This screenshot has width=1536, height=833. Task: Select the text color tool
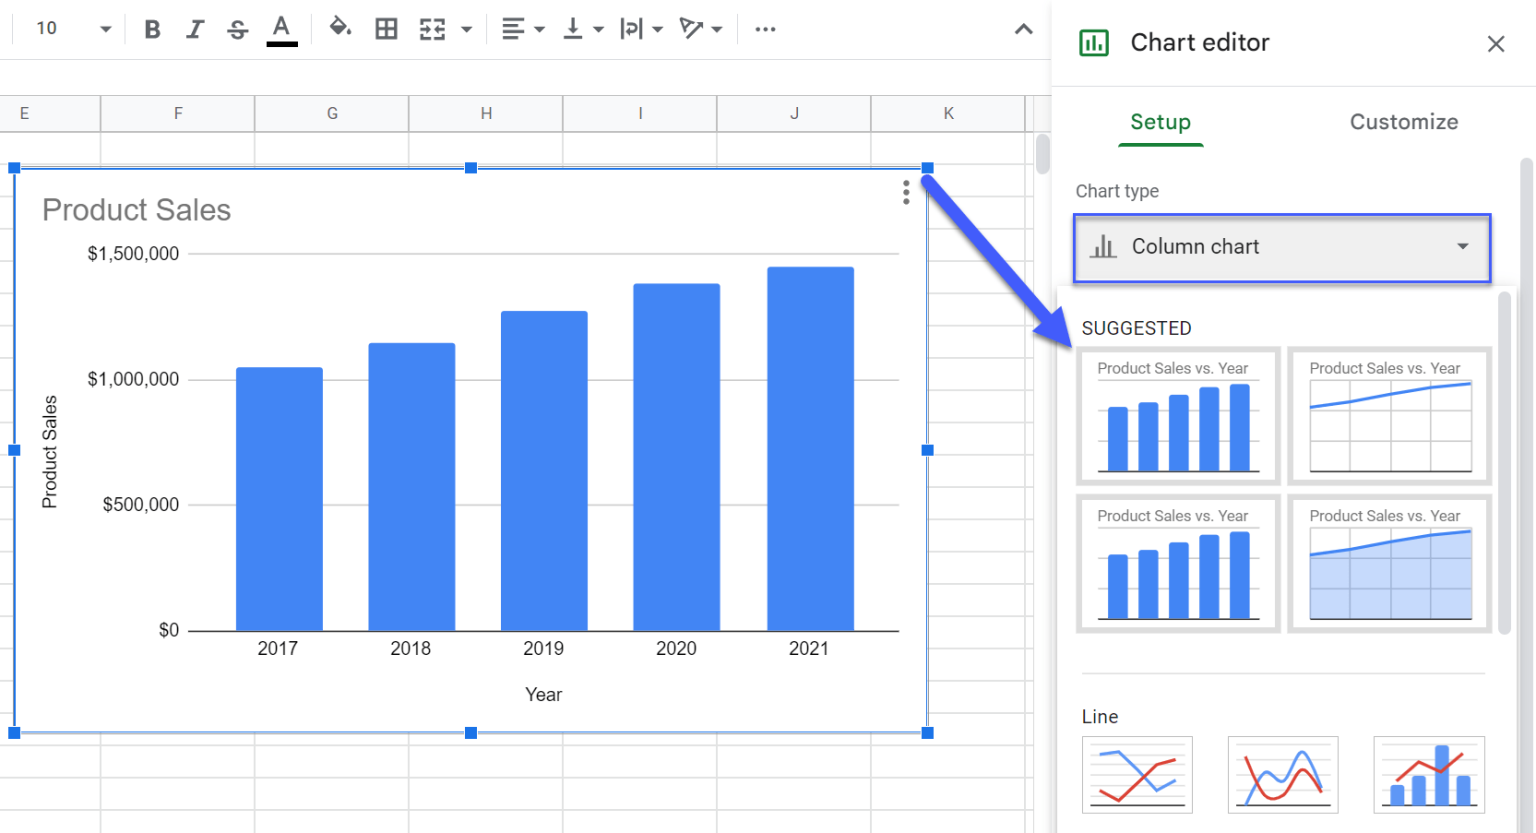point(281,28)
